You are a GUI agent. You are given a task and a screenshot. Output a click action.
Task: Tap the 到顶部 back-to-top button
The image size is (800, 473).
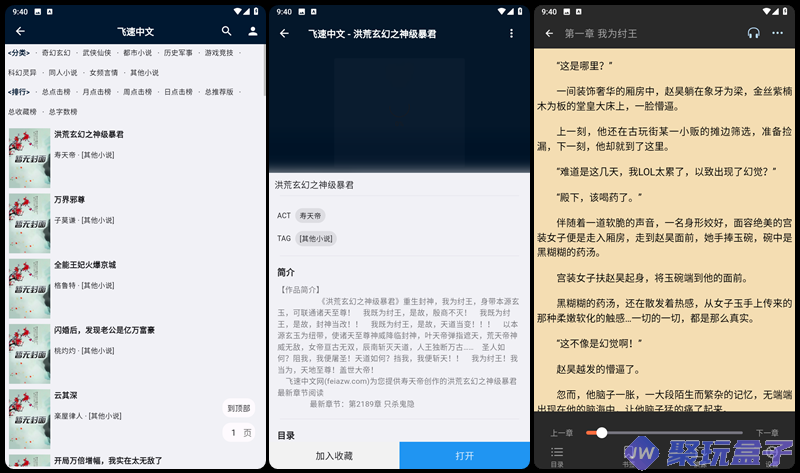[239, 408]
